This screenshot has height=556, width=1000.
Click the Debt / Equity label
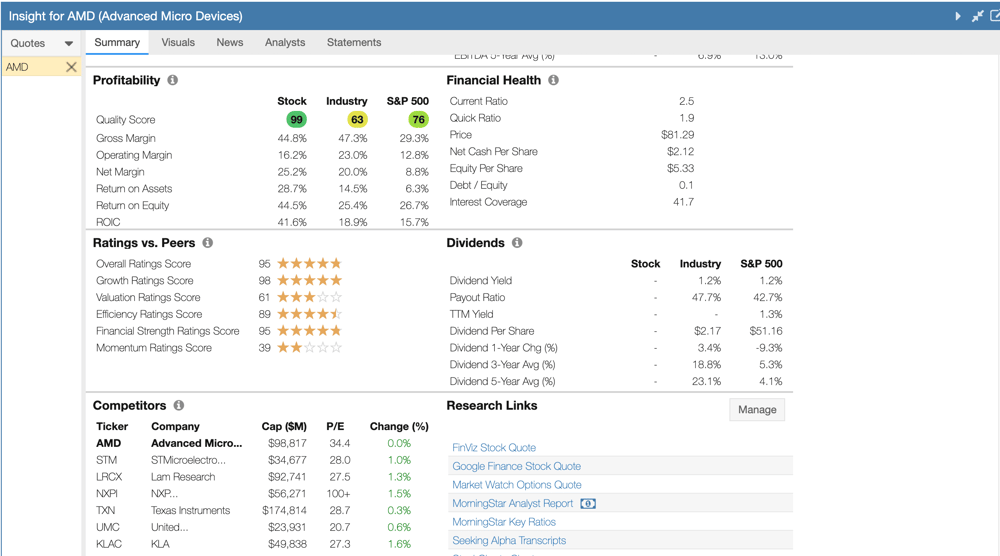click(478, 185)
